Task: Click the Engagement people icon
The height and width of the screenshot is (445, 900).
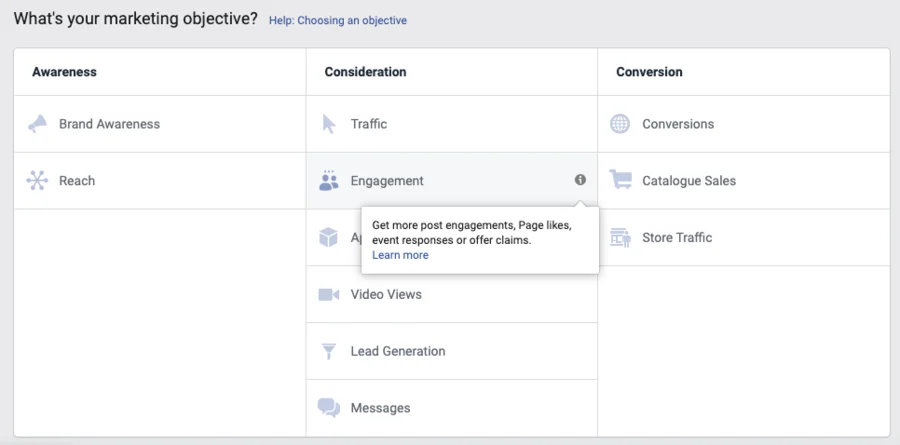Action: click(329, 181)
